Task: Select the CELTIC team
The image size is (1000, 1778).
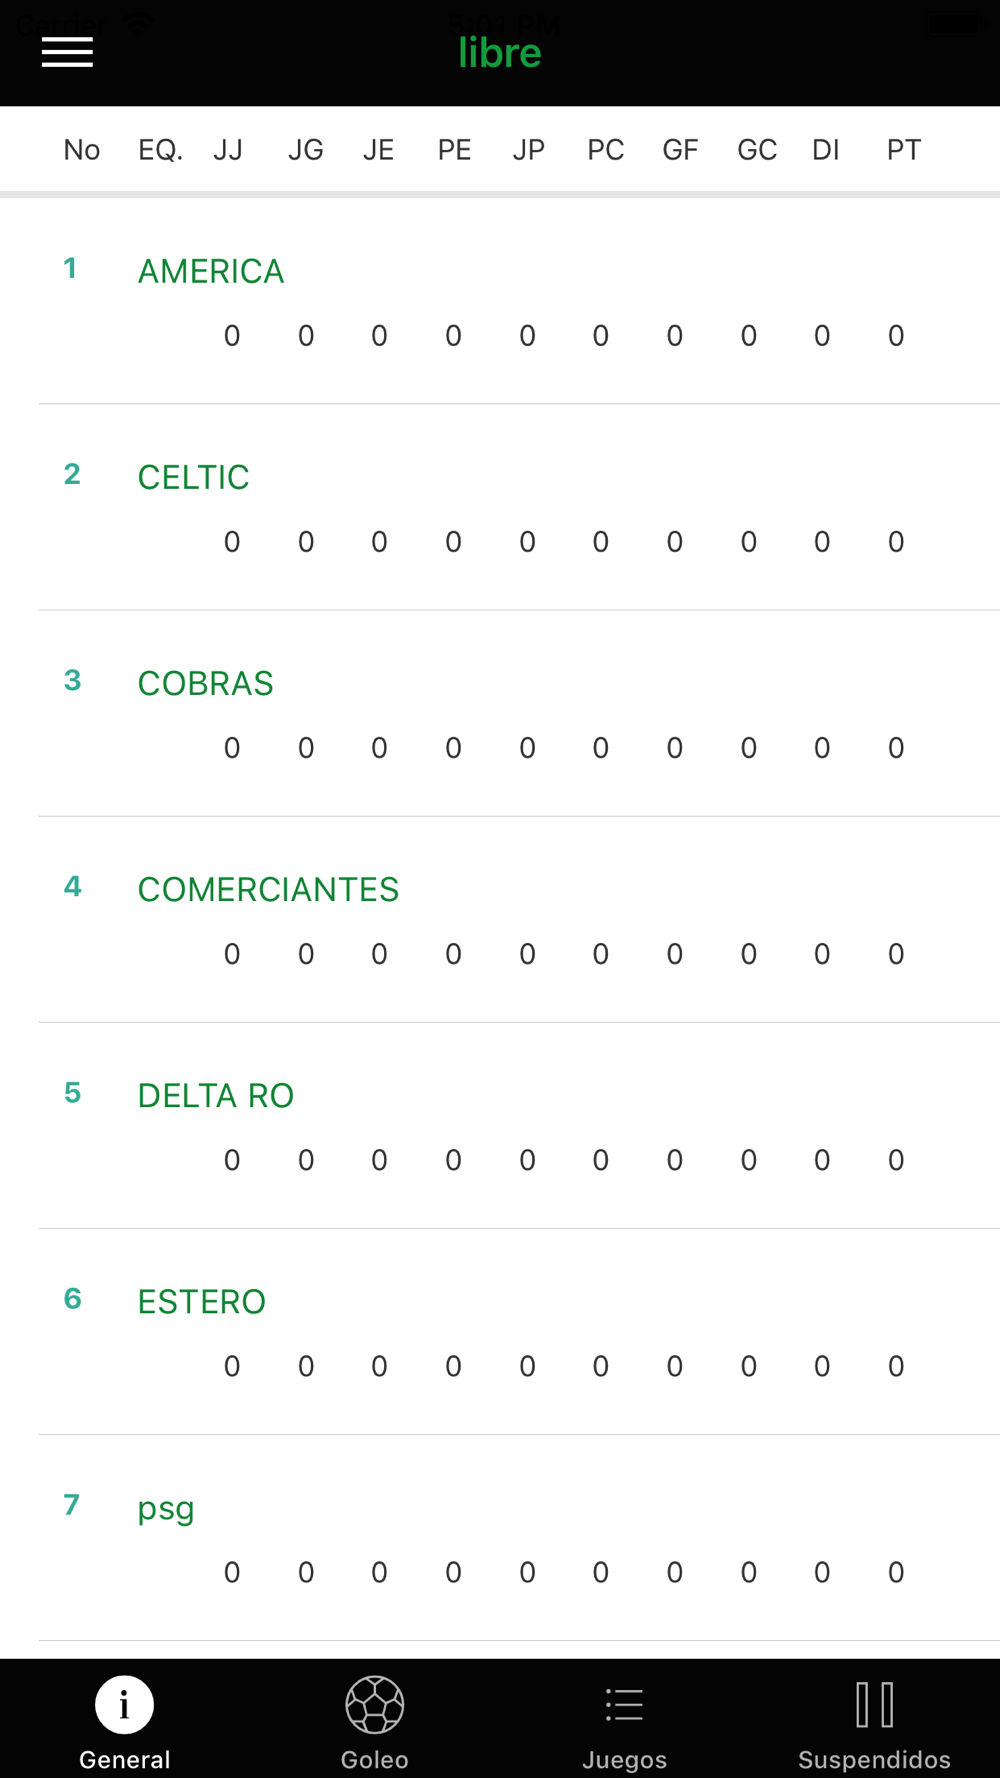Action: [193, 478]
